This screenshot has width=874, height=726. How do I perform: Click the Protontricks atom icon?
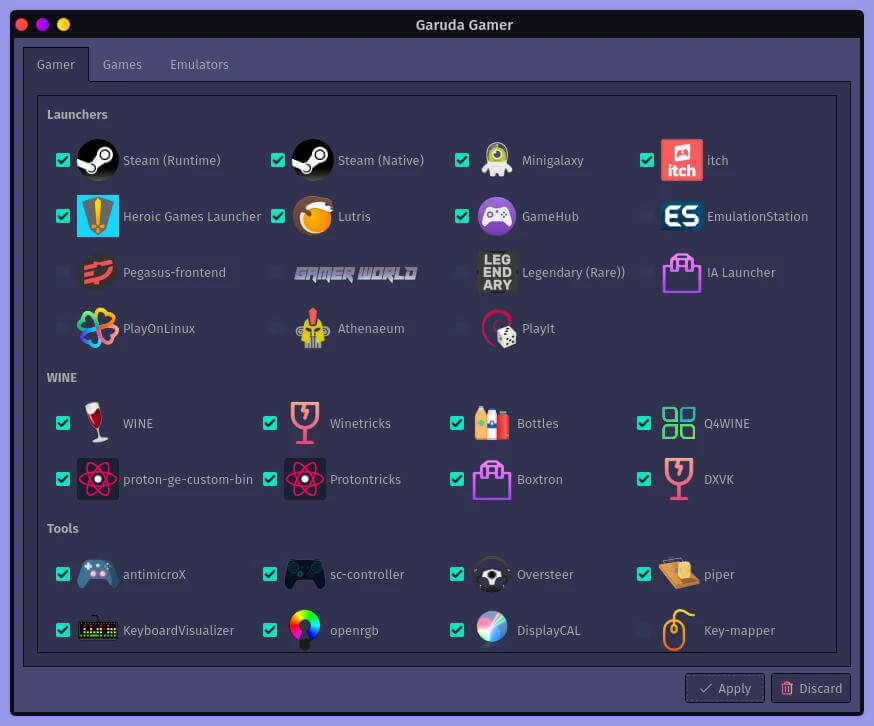click(x=304, y=479)
